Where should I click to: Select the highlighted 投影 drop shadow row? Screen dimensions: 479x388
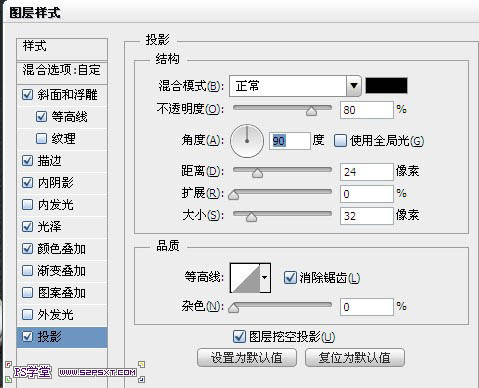(62, 337)
